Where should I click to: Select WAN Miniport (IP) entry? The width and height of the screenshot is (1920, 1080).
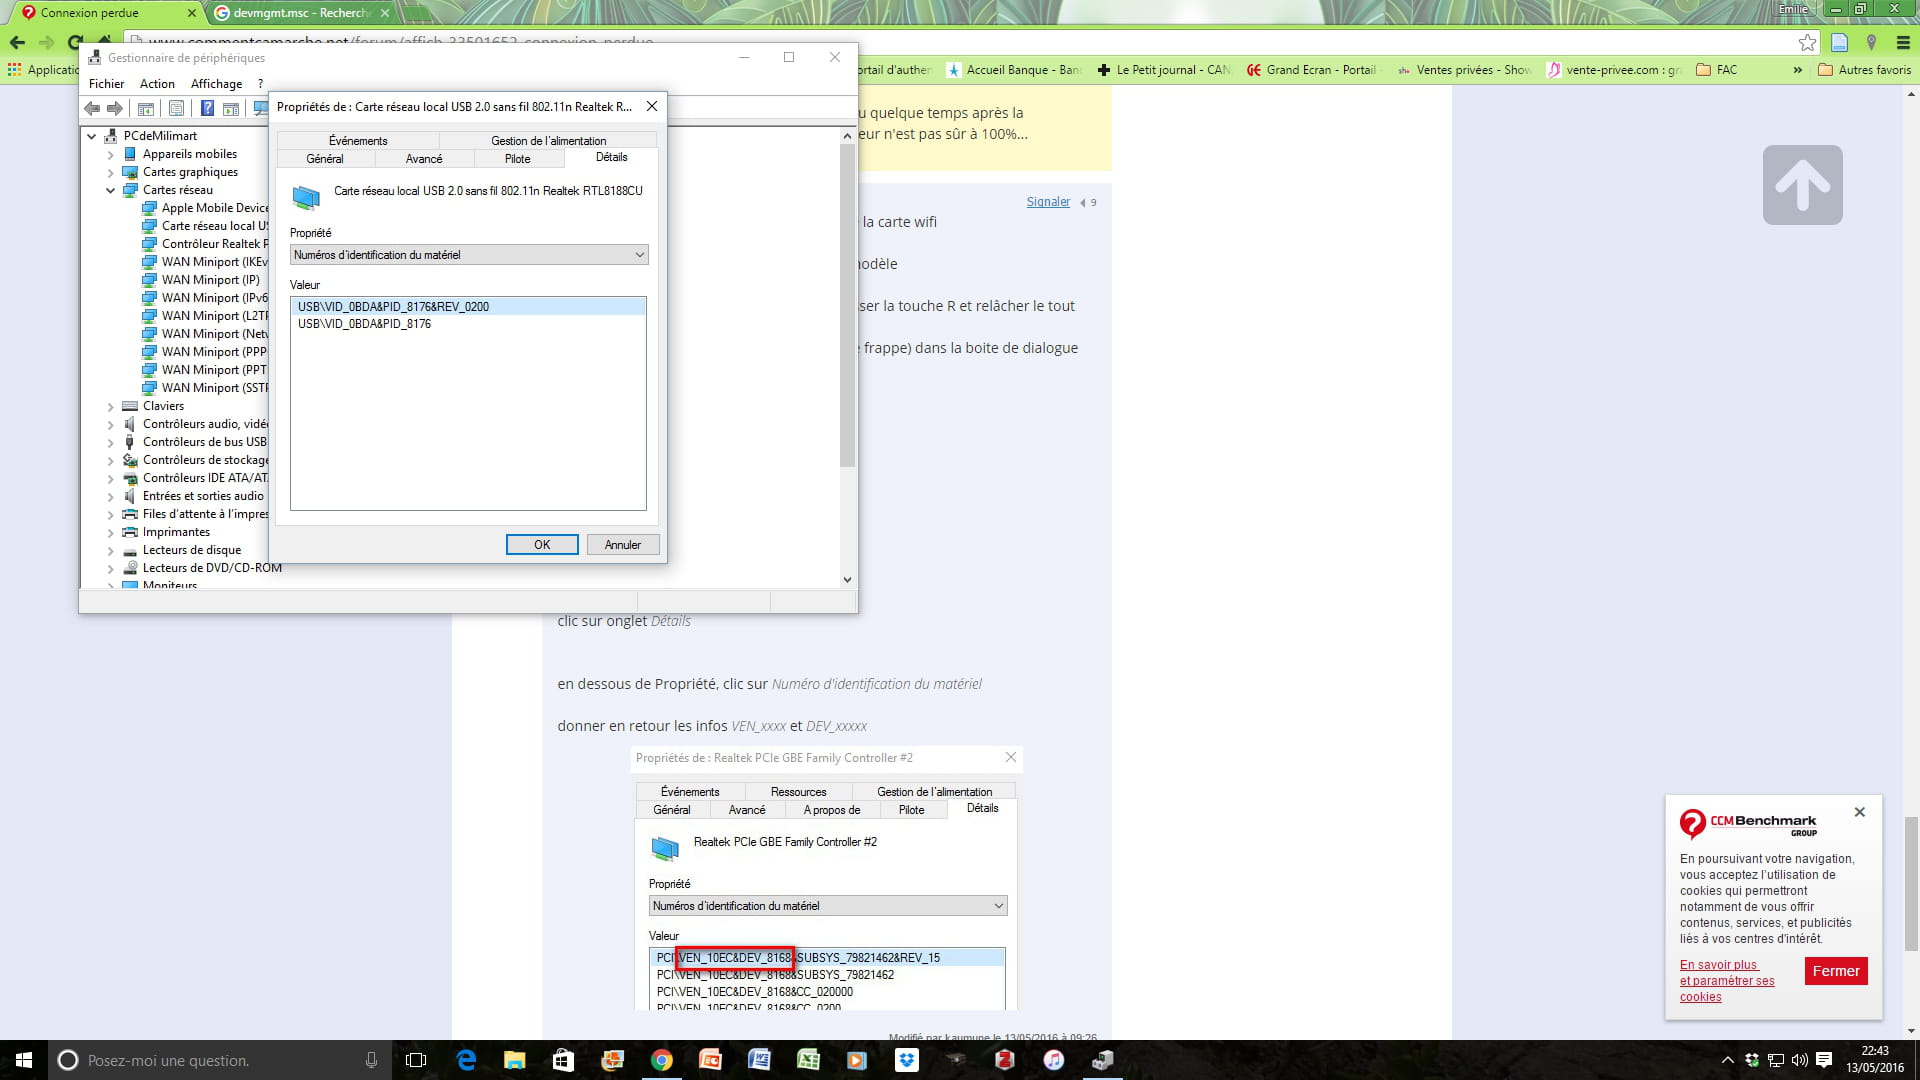point(201,280)
